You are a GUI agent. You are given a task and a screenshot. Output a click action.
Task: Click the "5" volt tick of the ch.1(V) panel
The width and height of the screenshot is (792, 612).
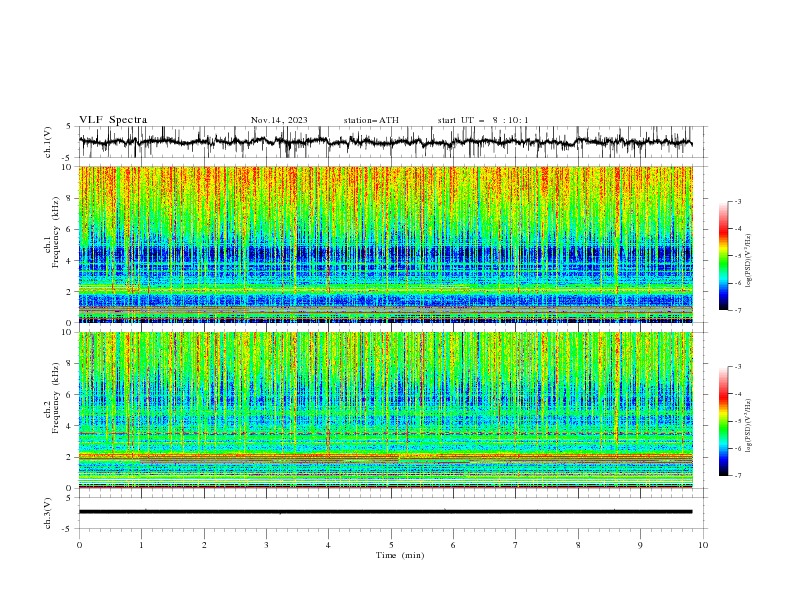pyautogui.click(x=69, y=127)
